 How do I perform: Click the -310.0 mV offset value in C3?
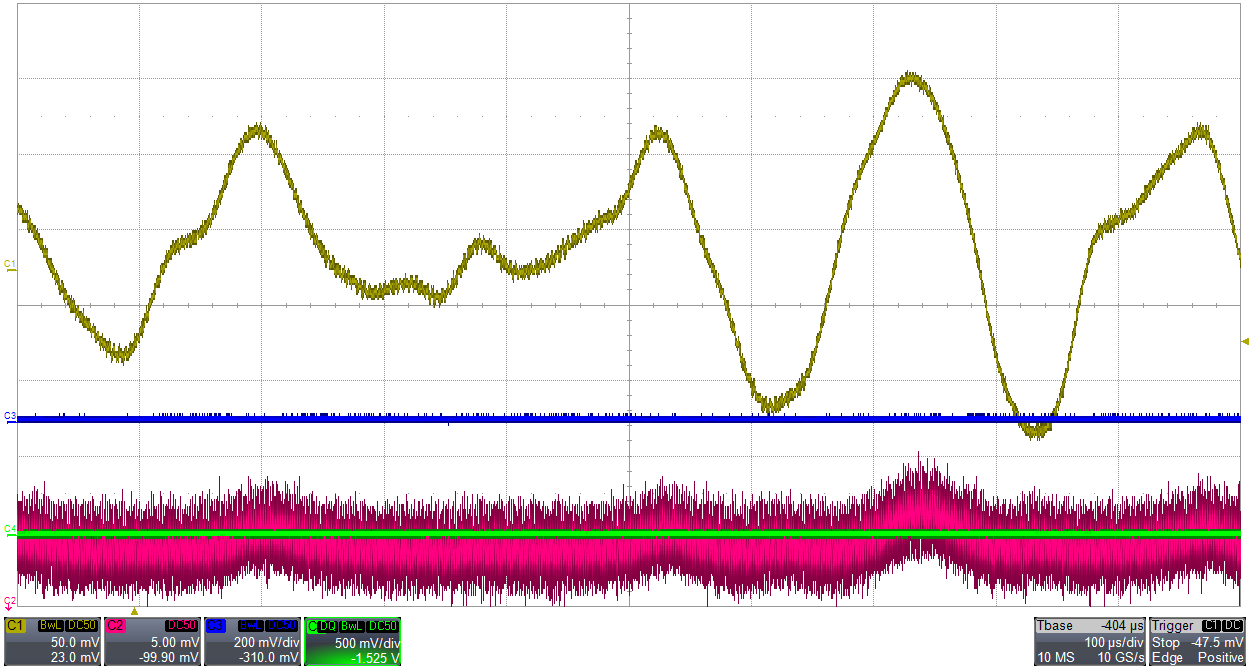[269, 657]
